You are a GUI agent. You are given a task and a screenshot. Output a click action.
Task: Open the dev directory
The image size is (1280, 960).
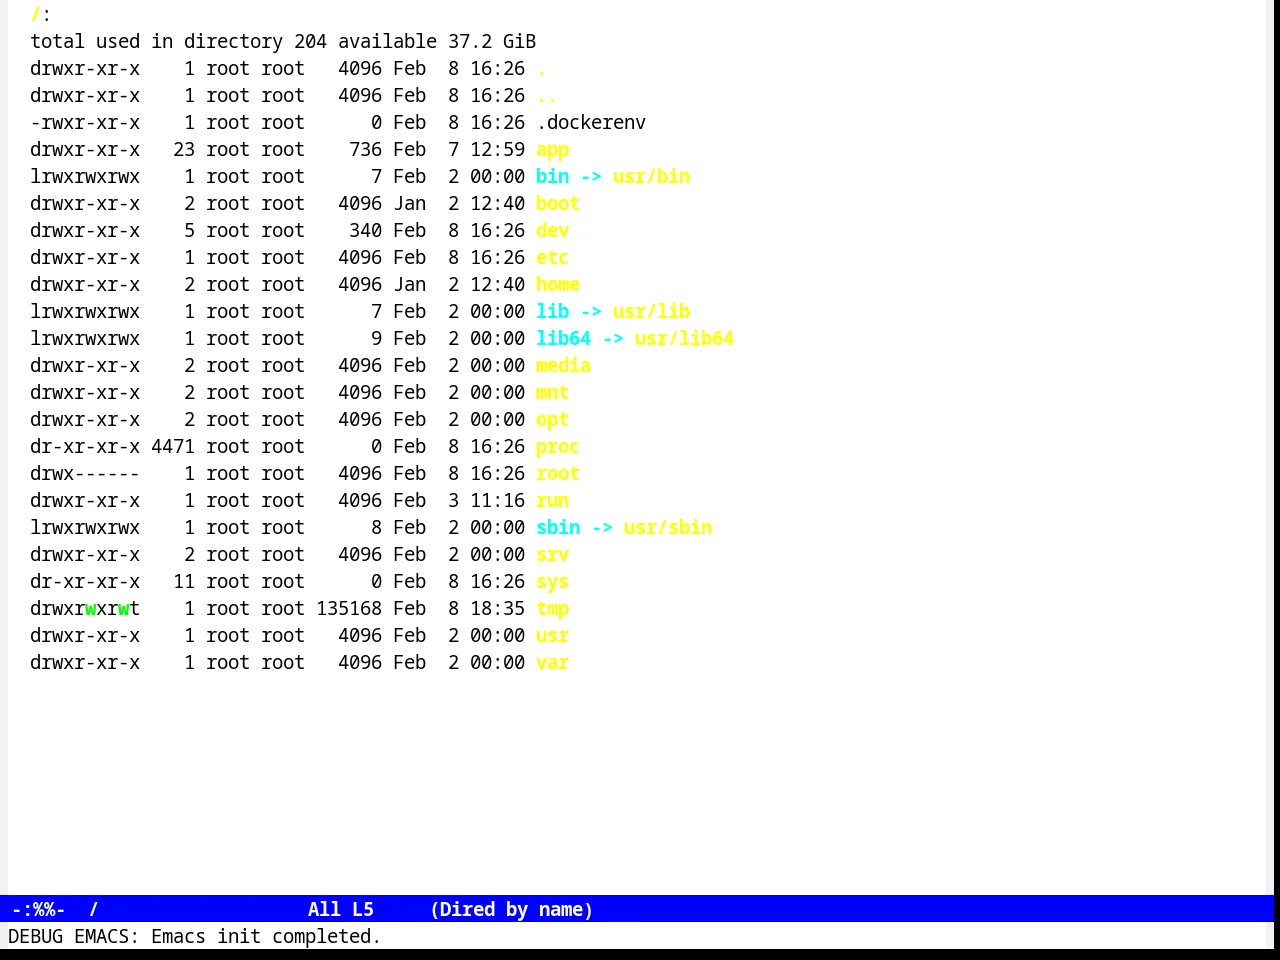[552, 231]
